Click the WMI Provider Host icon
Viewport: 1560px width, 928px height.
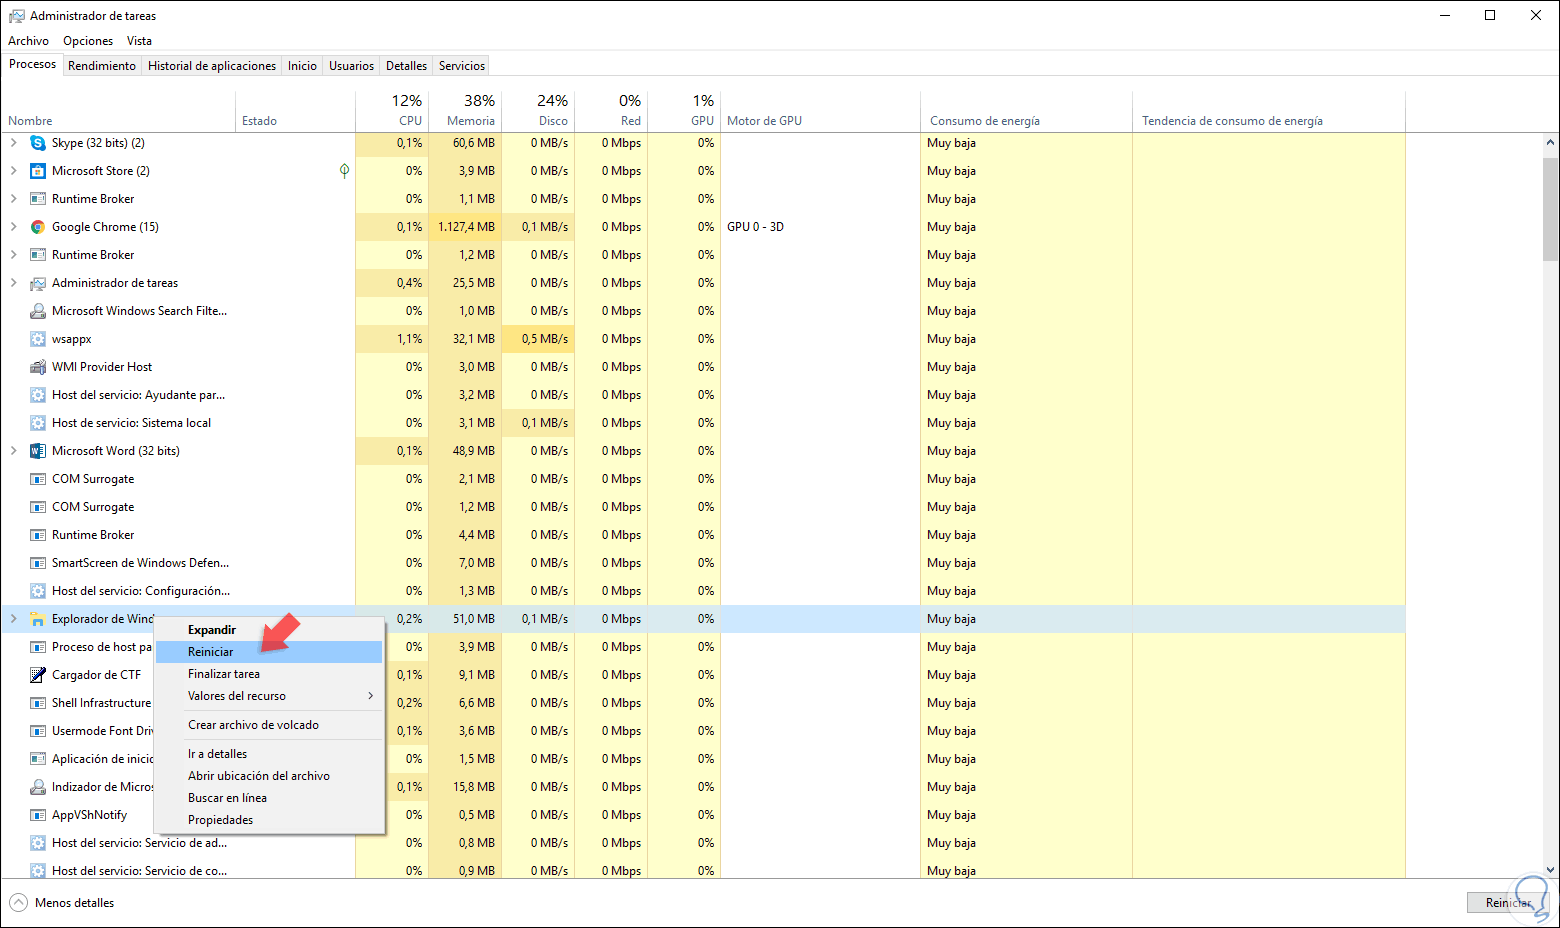[x=38, y=367]
